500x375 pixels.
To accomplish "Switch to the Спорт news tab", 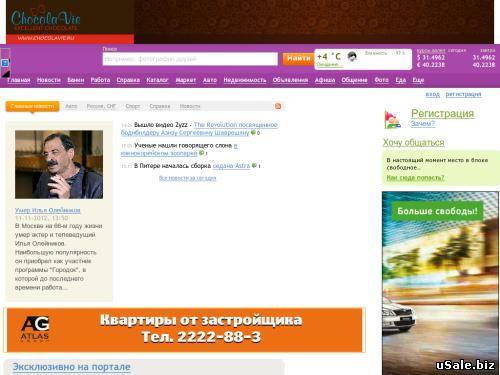I will click(x=133, y=106).
